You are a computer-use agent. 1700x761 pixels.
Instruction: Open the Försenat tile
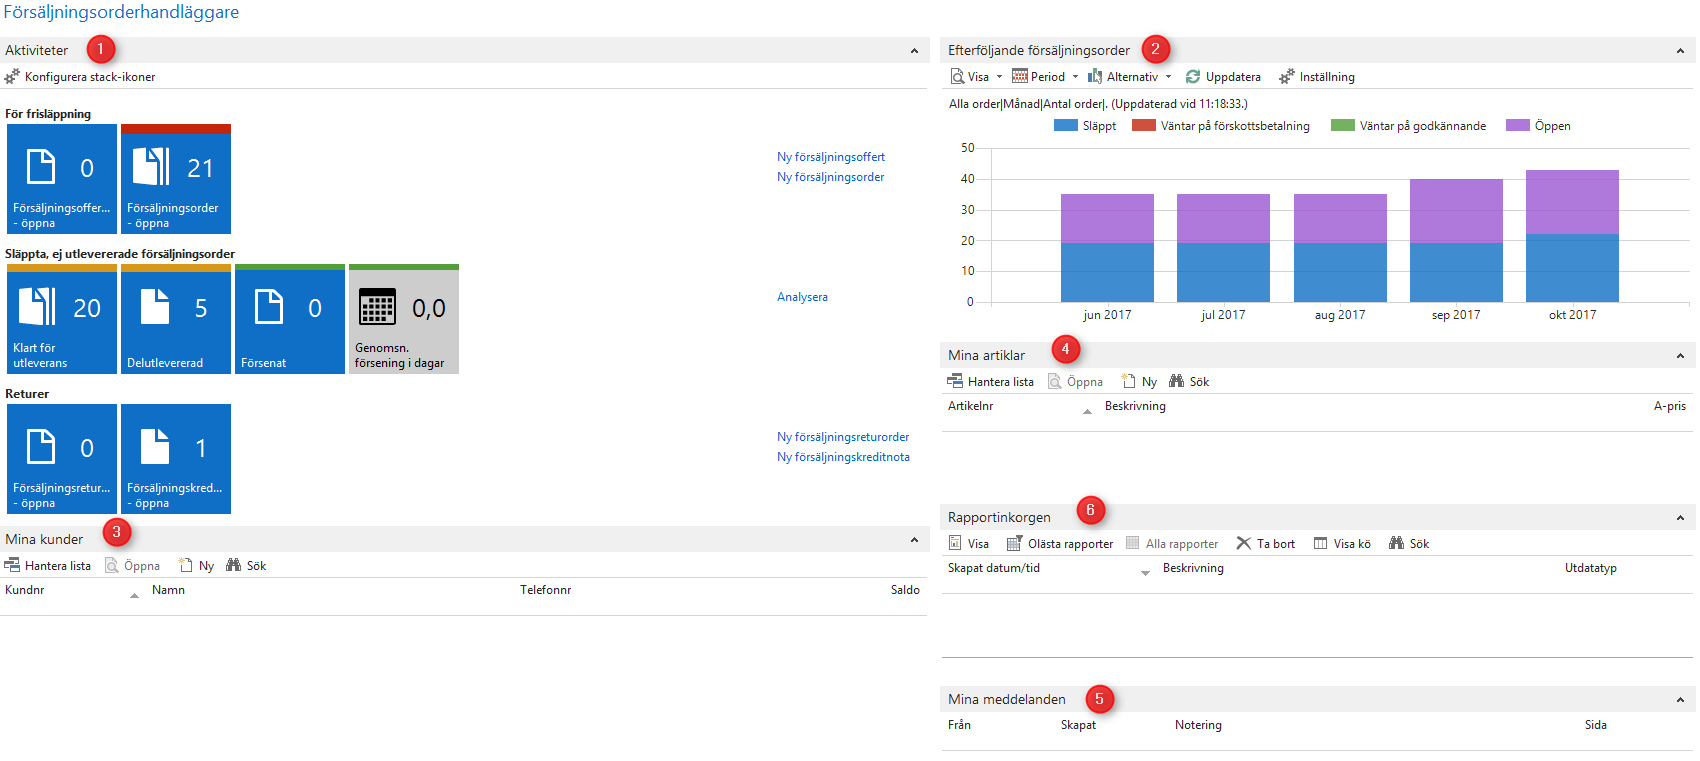point(290,319)
